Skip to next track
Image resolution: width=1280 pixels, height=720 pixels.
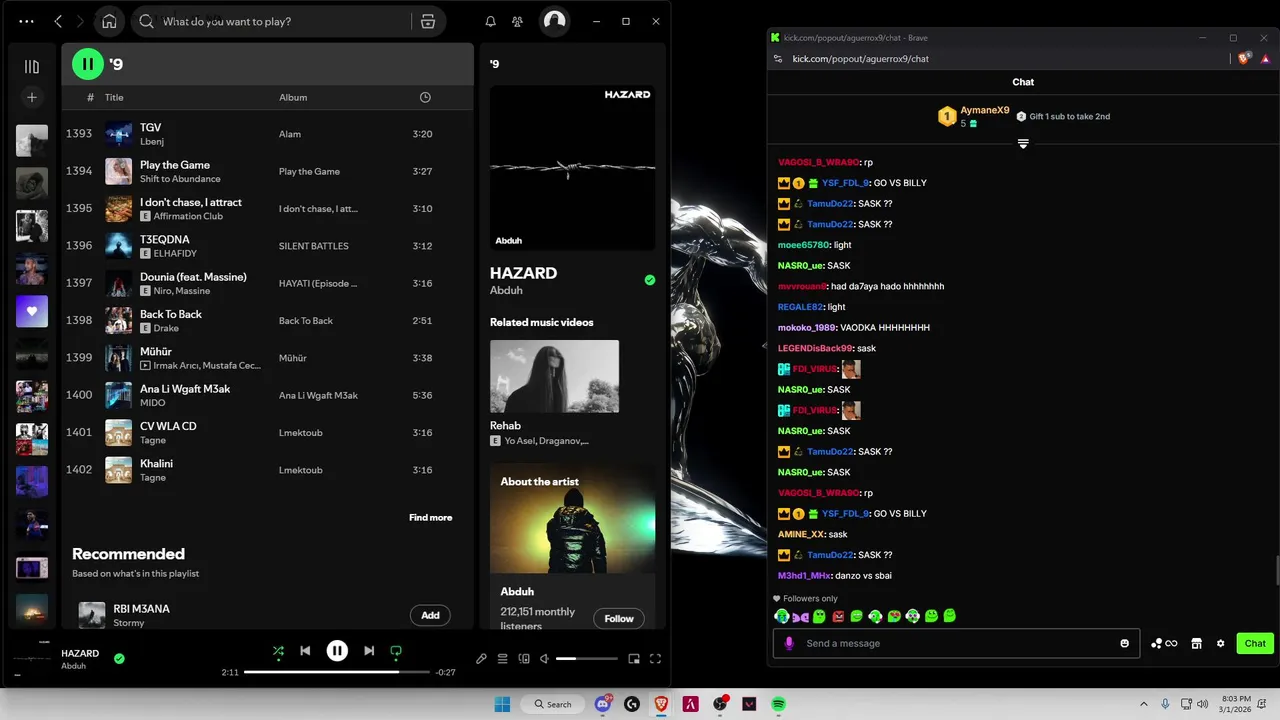(x=369, y=651)
